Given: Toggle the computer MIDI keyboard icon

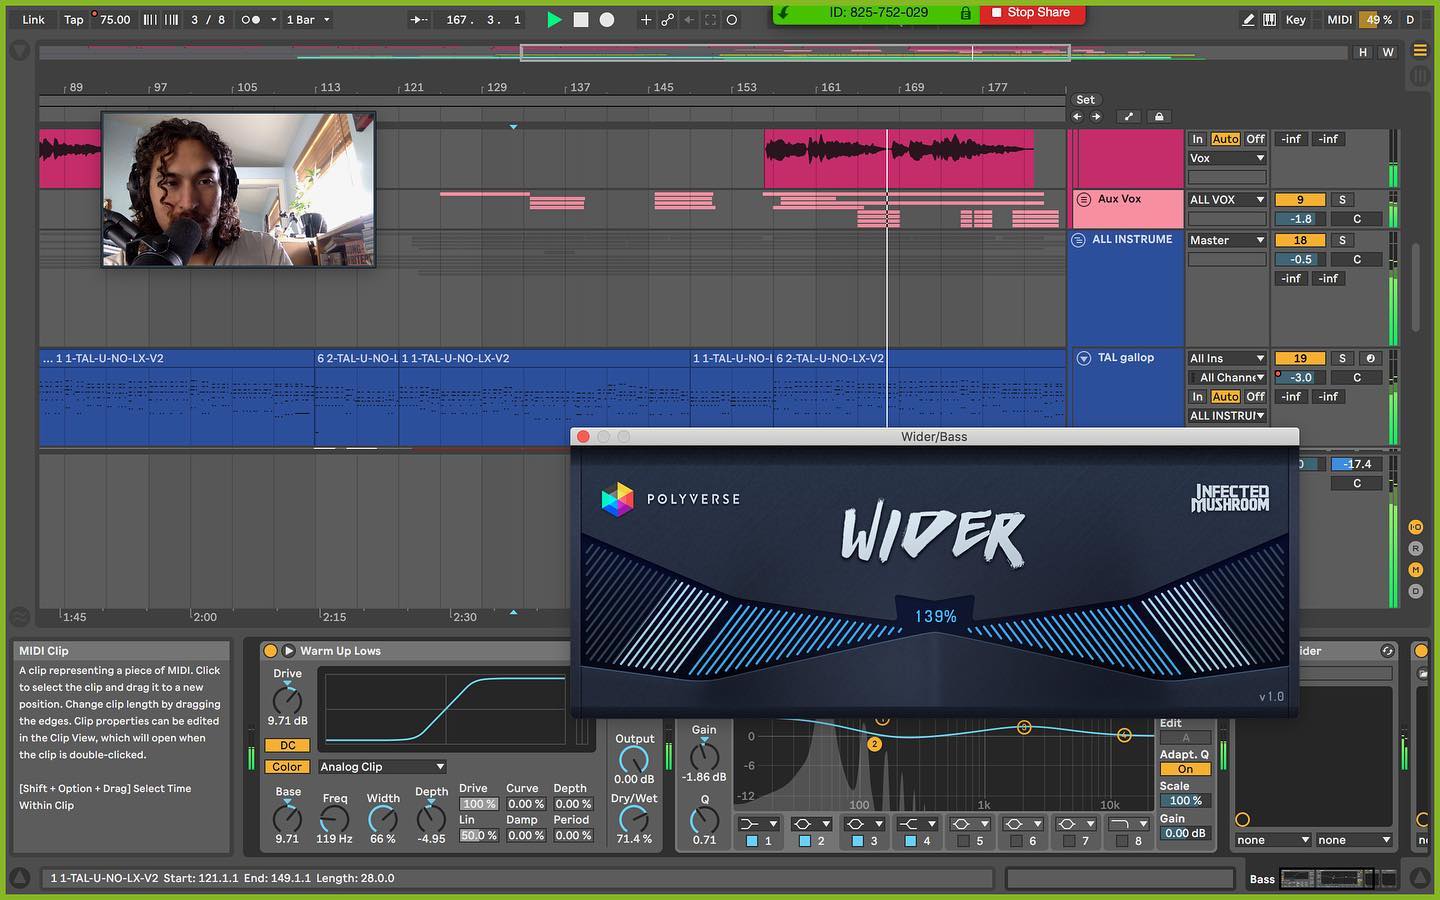Looking at the screenshot, I should click(x=1269, y=19).
